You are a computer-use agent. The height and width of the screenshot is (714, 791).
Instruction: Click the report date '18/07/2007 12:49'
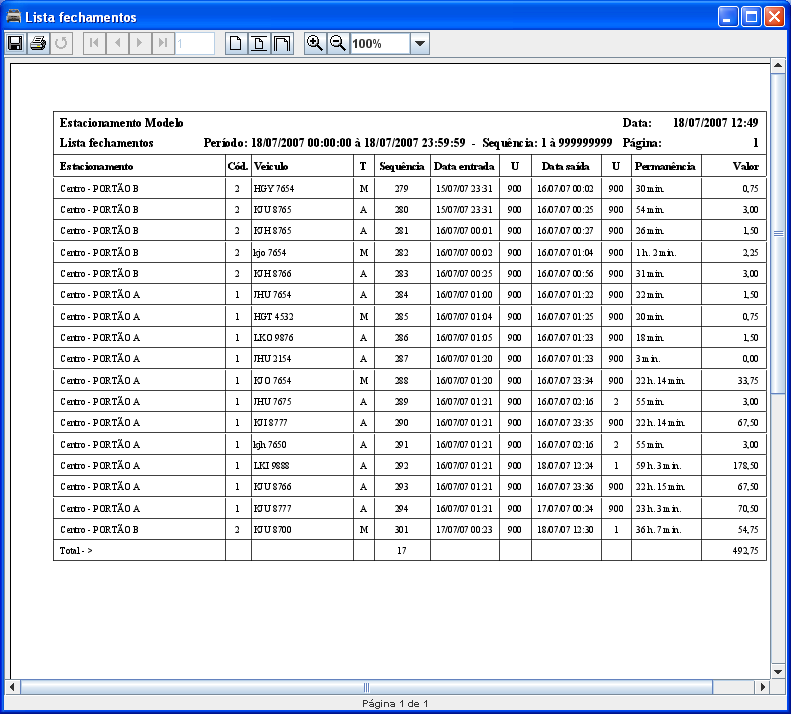pyautogui.click(x=716, y=123)
